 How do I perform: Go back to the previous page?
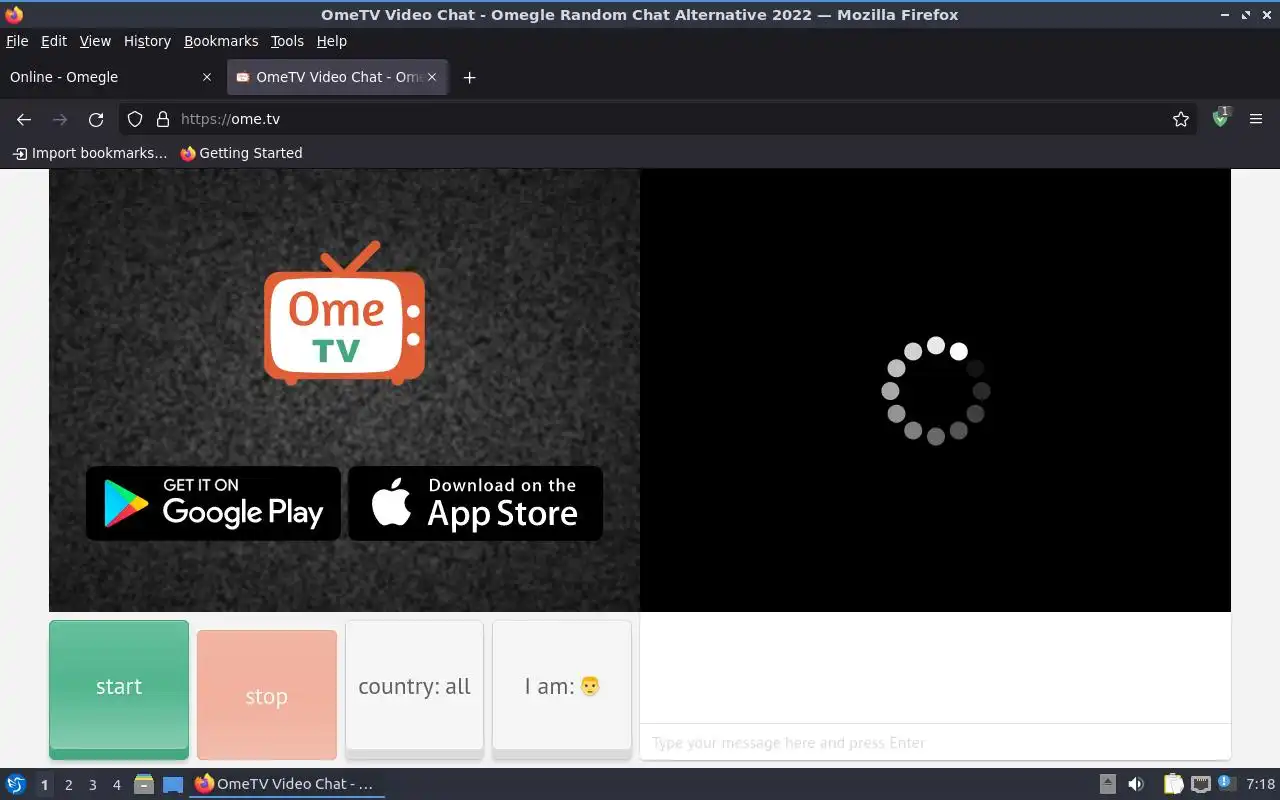24,119
